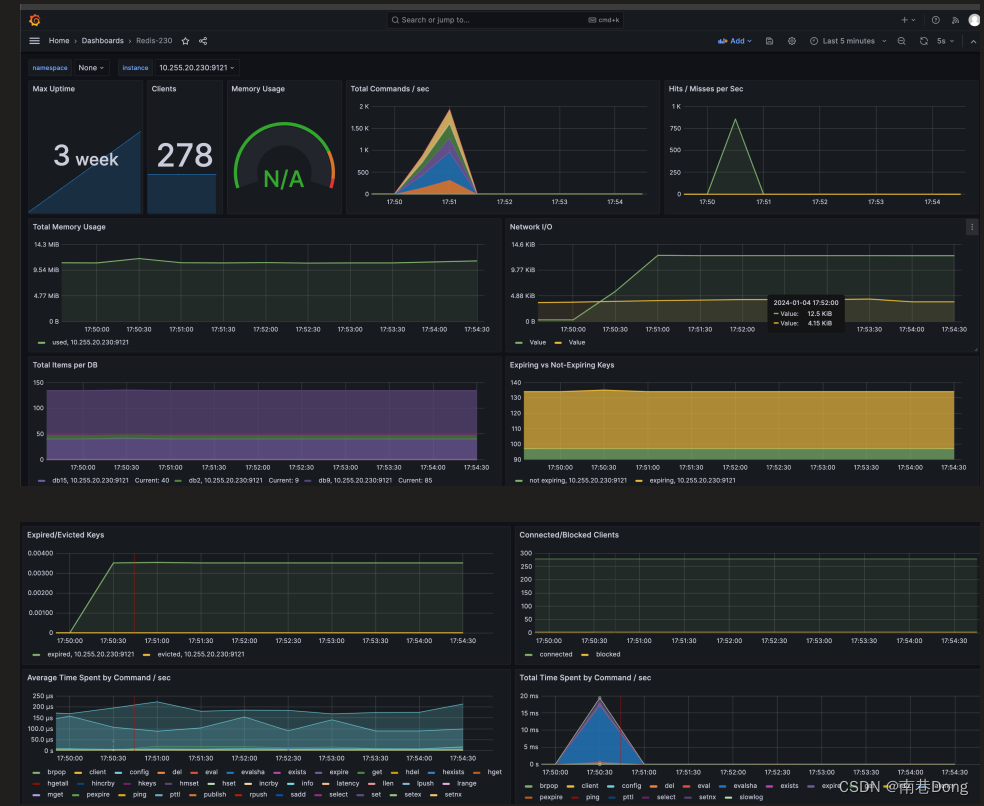Screen dimensions: 984x806
Task: Click the Redis-230 breadcrumb
Action: [154, 41]
